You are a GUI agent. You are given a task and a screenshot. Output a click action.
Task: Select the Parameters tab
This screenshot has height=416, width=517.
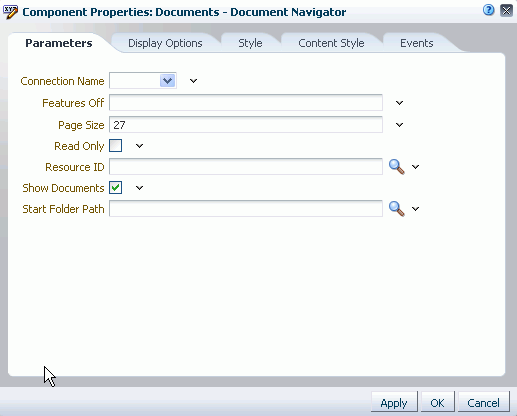[x=59, y=43]
